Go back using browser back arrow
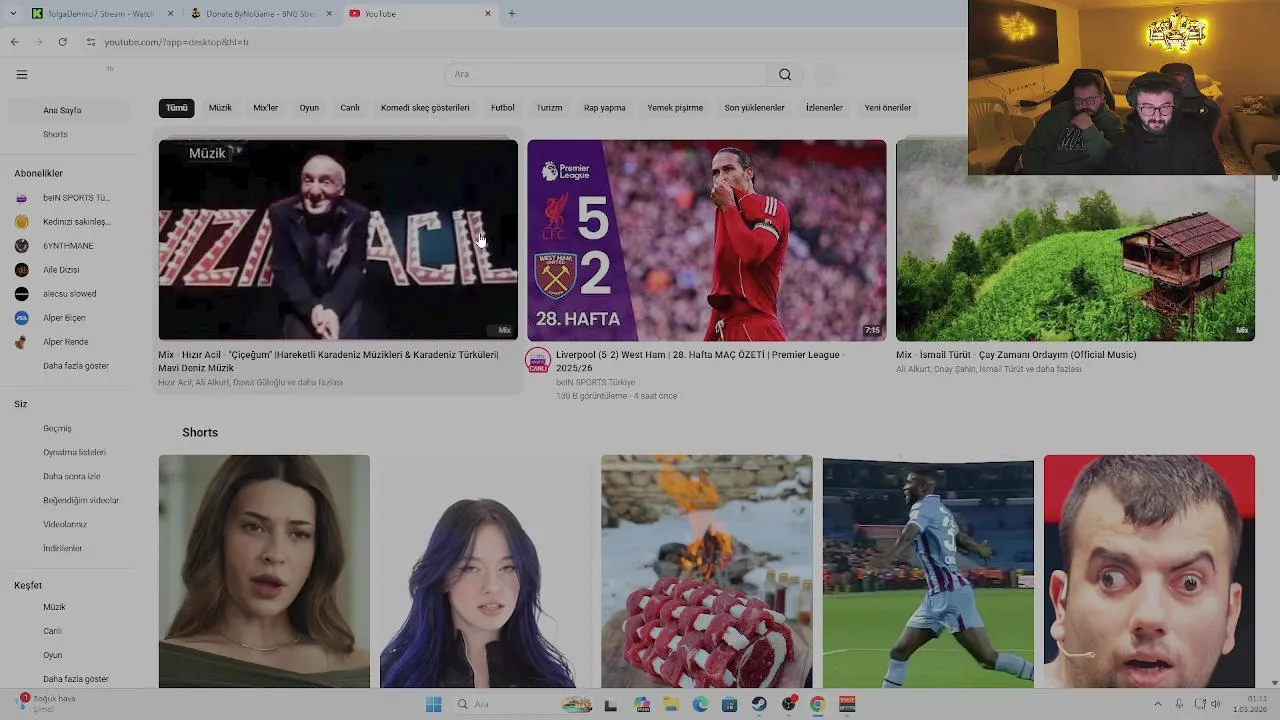Image resolution: width=1280 pixels, height=720 pixels. tap(14, 42)
